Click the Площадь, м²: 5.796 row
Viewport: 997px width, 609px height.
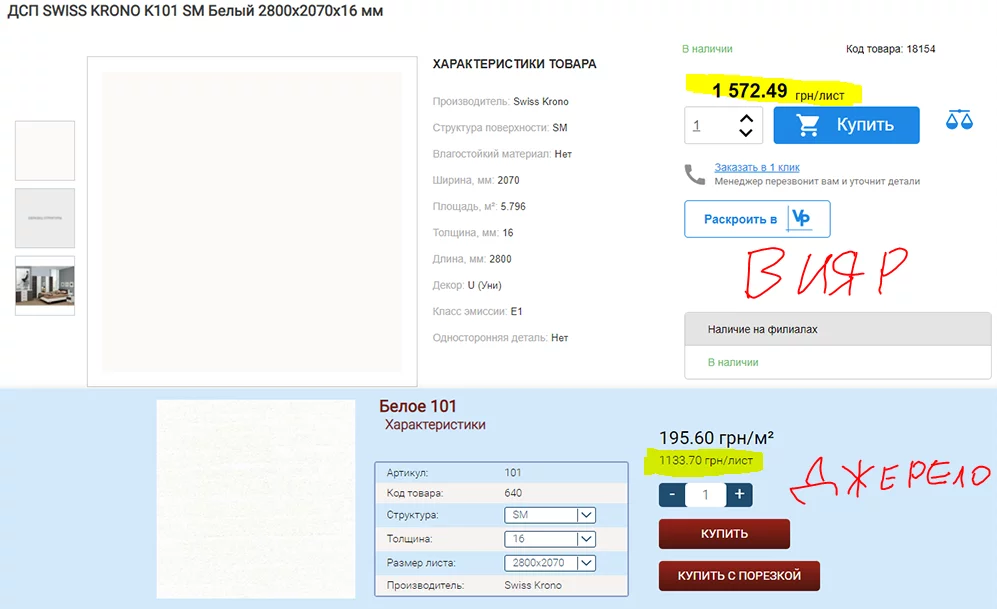[479, 207]
